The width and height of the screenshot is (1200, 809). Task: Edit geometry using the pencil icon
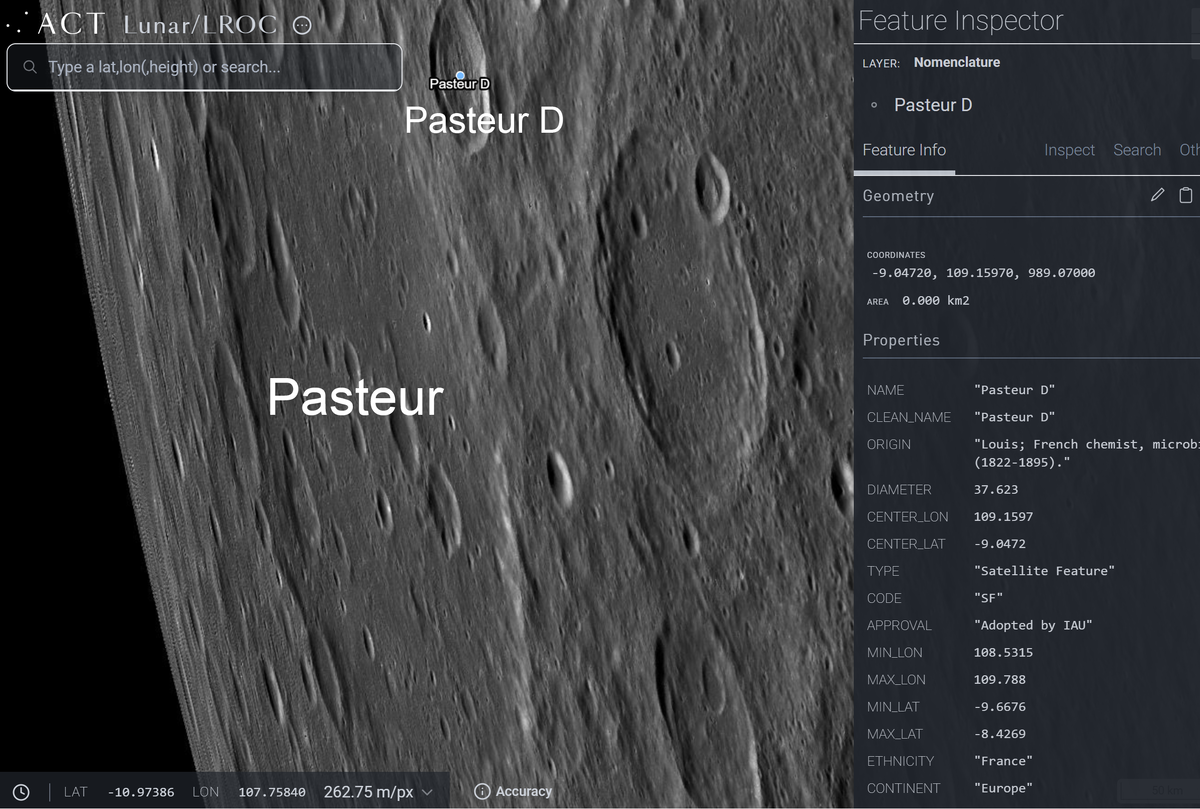click(x=1157, y=195)
